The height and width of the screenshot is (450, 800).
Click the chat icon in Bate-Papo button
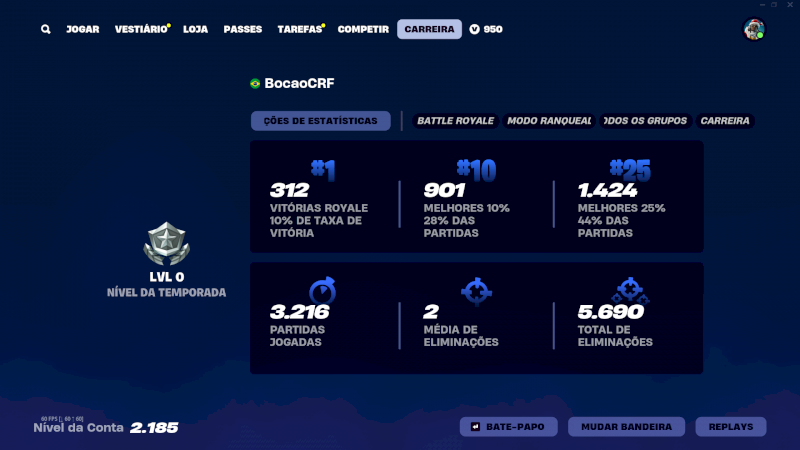(x=475, y=427)
